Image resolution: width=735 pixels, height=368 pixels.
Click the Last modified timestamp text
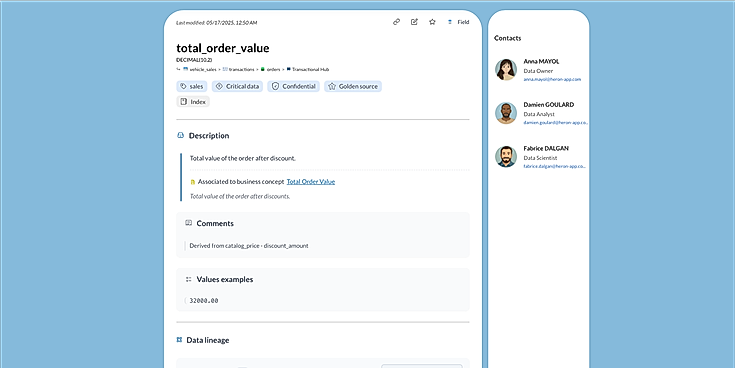[x=217, y=23]
